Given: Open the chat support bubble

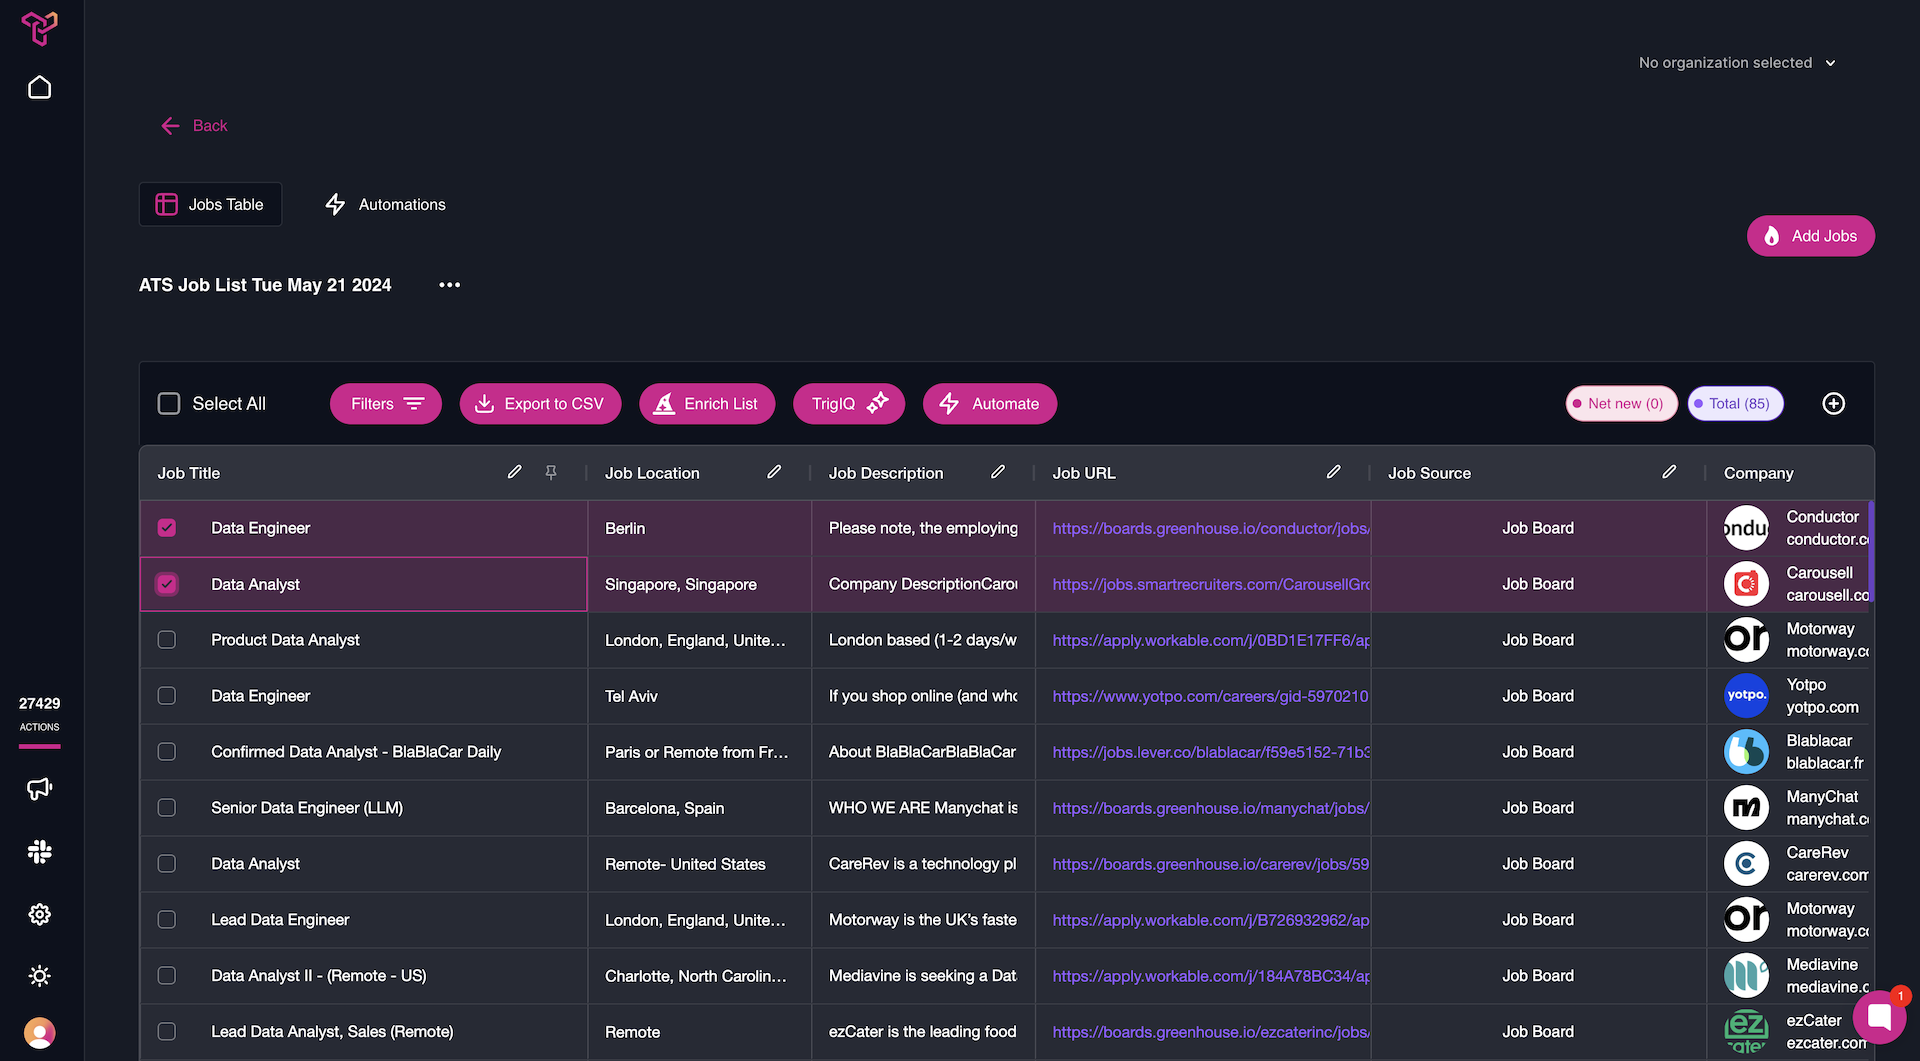Looking at the screenshot, I should [x=1879, y=1017].
